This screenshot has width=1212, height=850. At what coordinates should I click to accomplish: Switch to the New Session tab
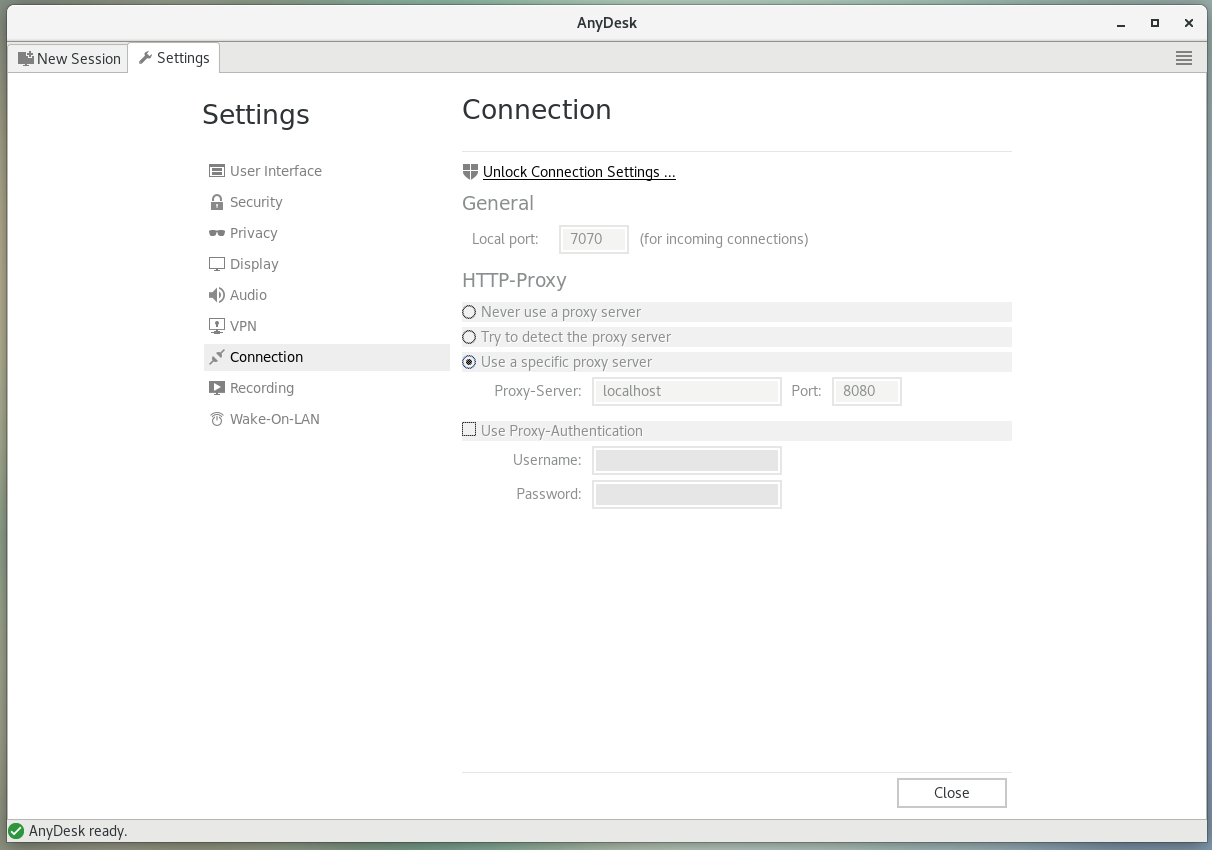pyautogui.click(x=67, y=58)
